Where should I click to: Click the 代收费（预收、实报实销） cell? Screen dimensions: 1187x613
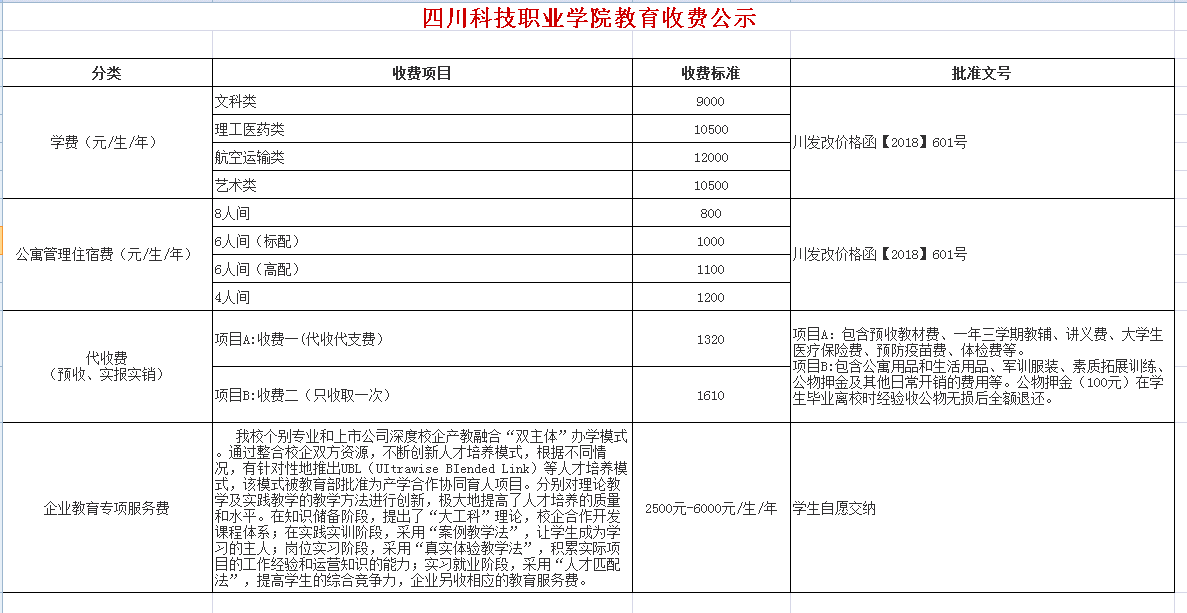[107, 366]
